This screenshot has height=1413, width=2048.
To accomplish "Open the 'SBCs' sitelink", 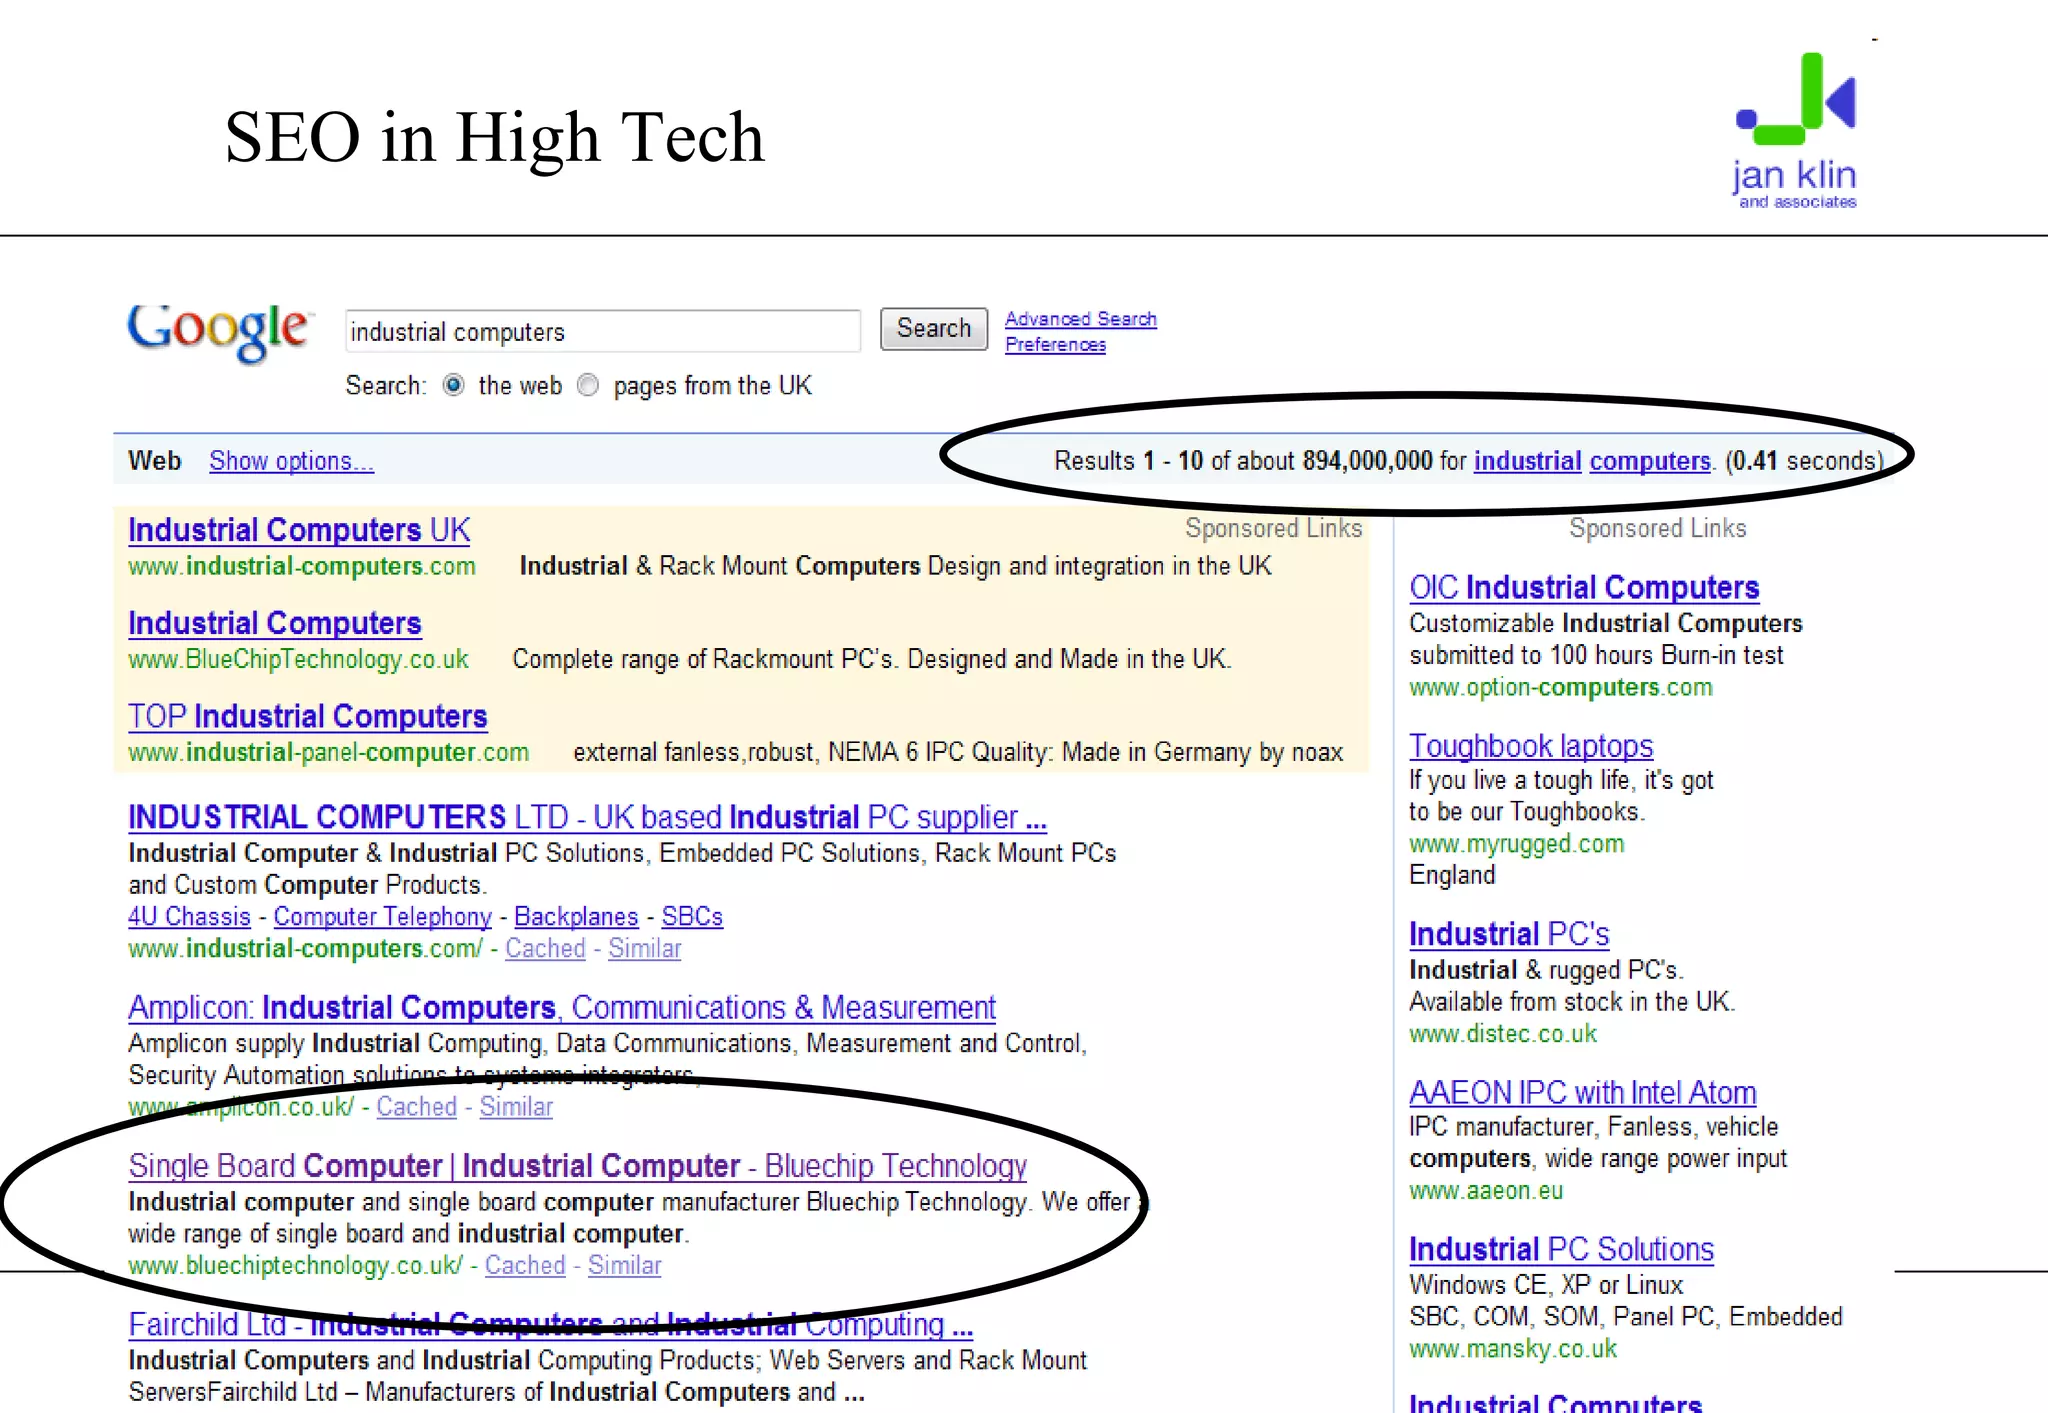I will pos(692,917).
